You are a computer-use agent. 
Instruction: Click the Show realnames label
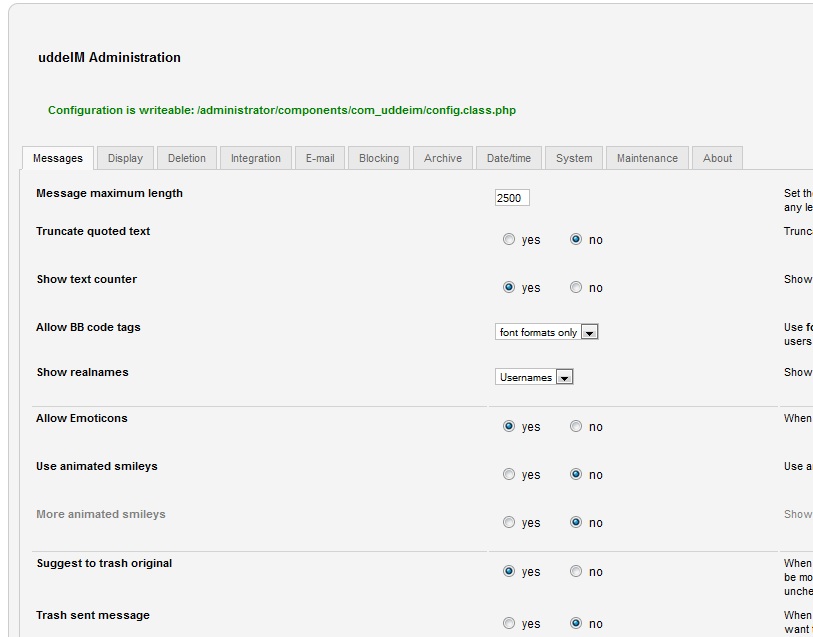82,372
